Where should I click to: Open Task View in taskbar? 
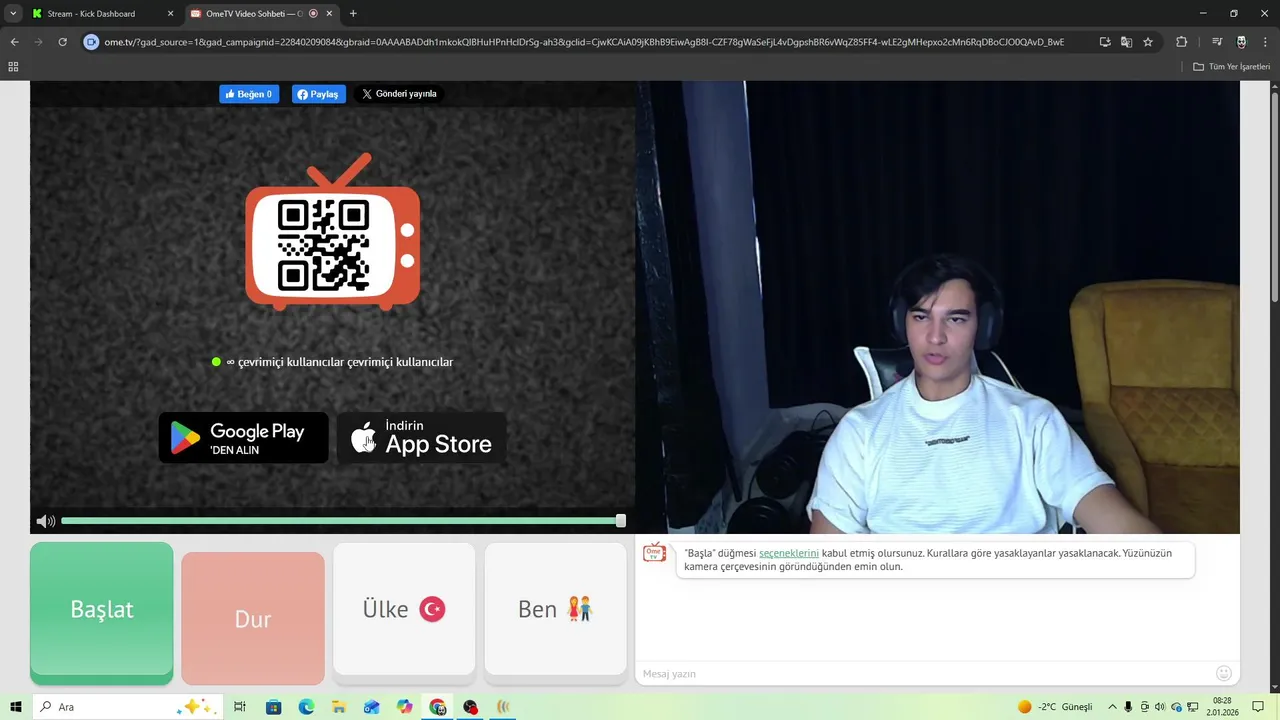pos(240,707)
